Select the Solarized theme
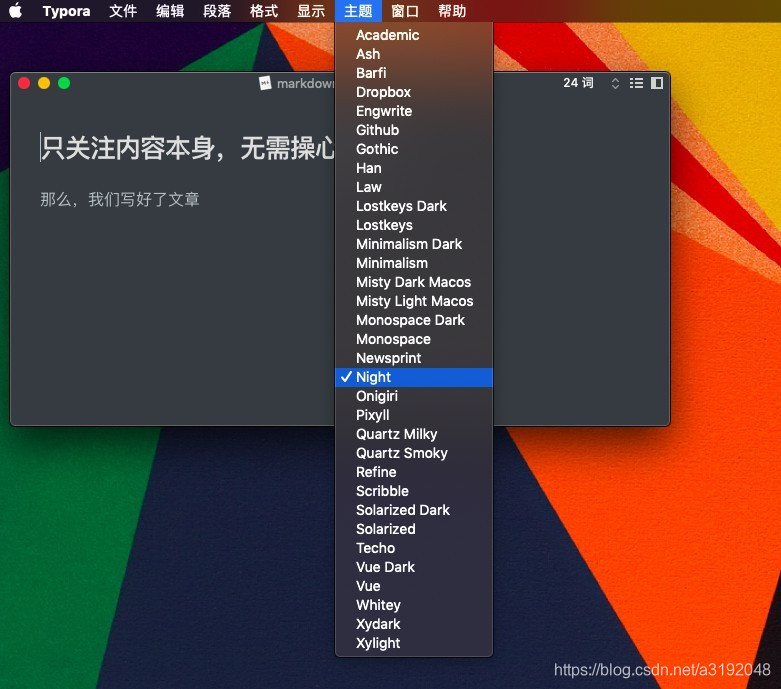Viewport: 781px width, 689px height. (x=414, y=529)
